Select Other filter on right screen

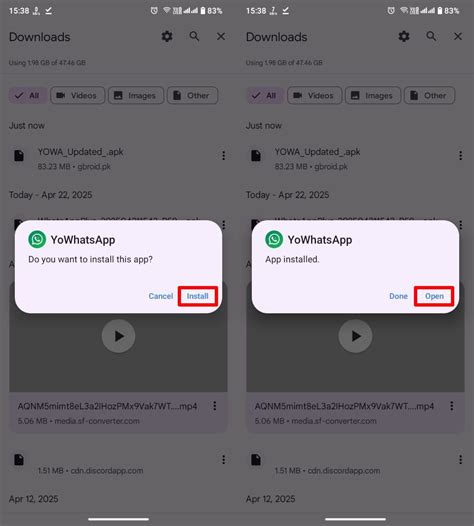pos(429,96)
